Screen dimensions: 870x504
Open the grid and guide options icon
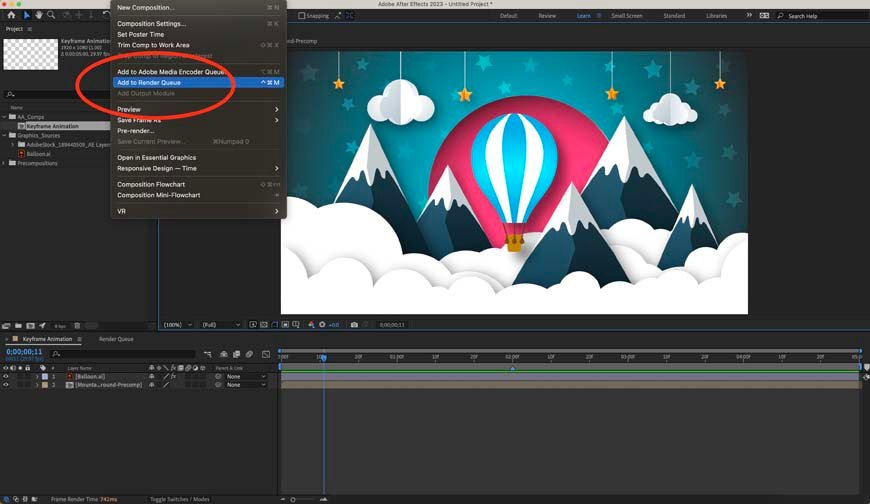pos(296,325)
